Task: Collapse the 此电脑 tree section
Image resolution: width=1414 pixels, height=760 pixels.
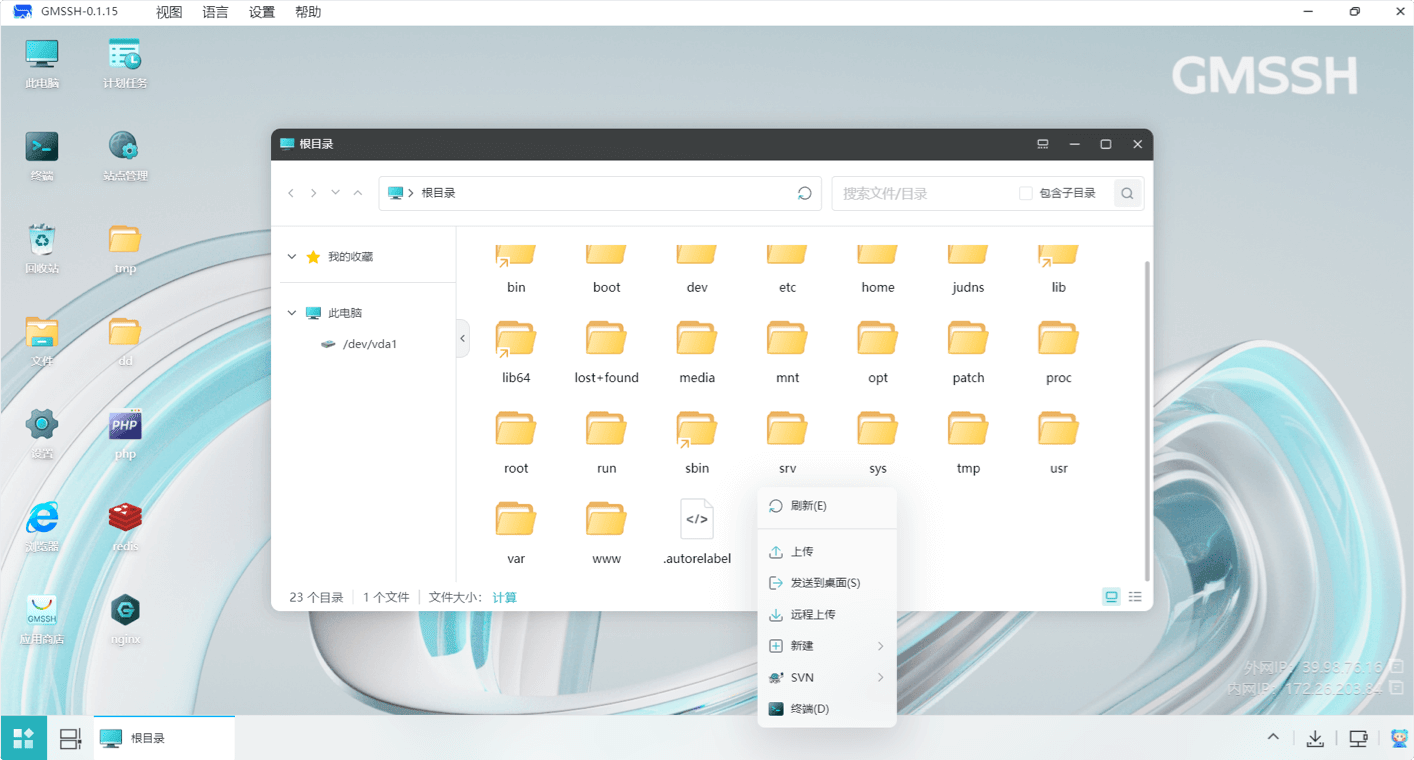Action: coord(292,313)
